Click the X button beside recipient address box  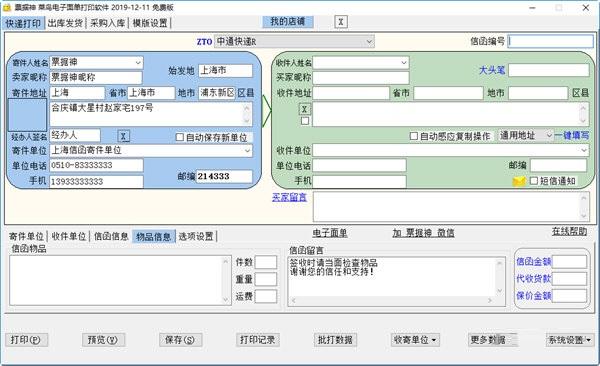pyautogui.click(x=305, y=109)
